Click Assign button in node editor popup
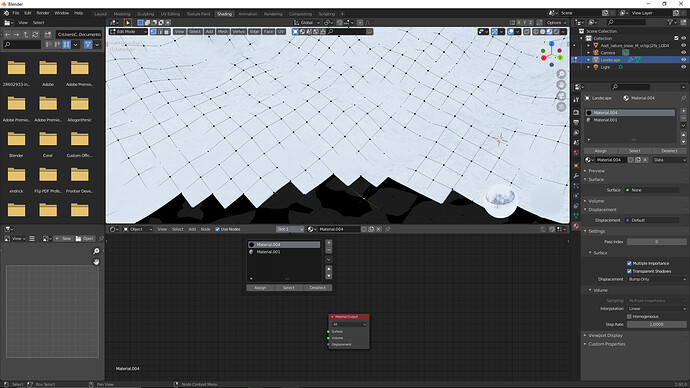690x388 pixels. 261,288
